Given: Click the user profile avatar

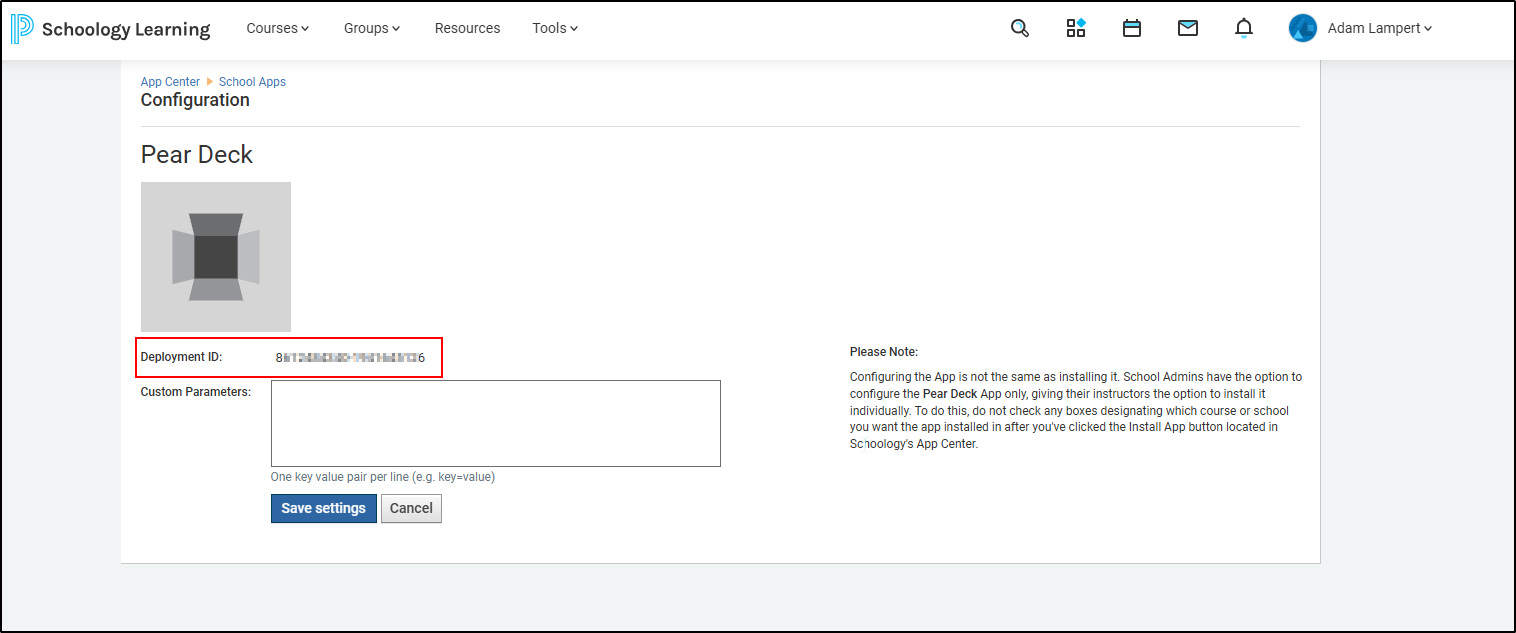Looking at the screenshot, I should coord(1303,28).
